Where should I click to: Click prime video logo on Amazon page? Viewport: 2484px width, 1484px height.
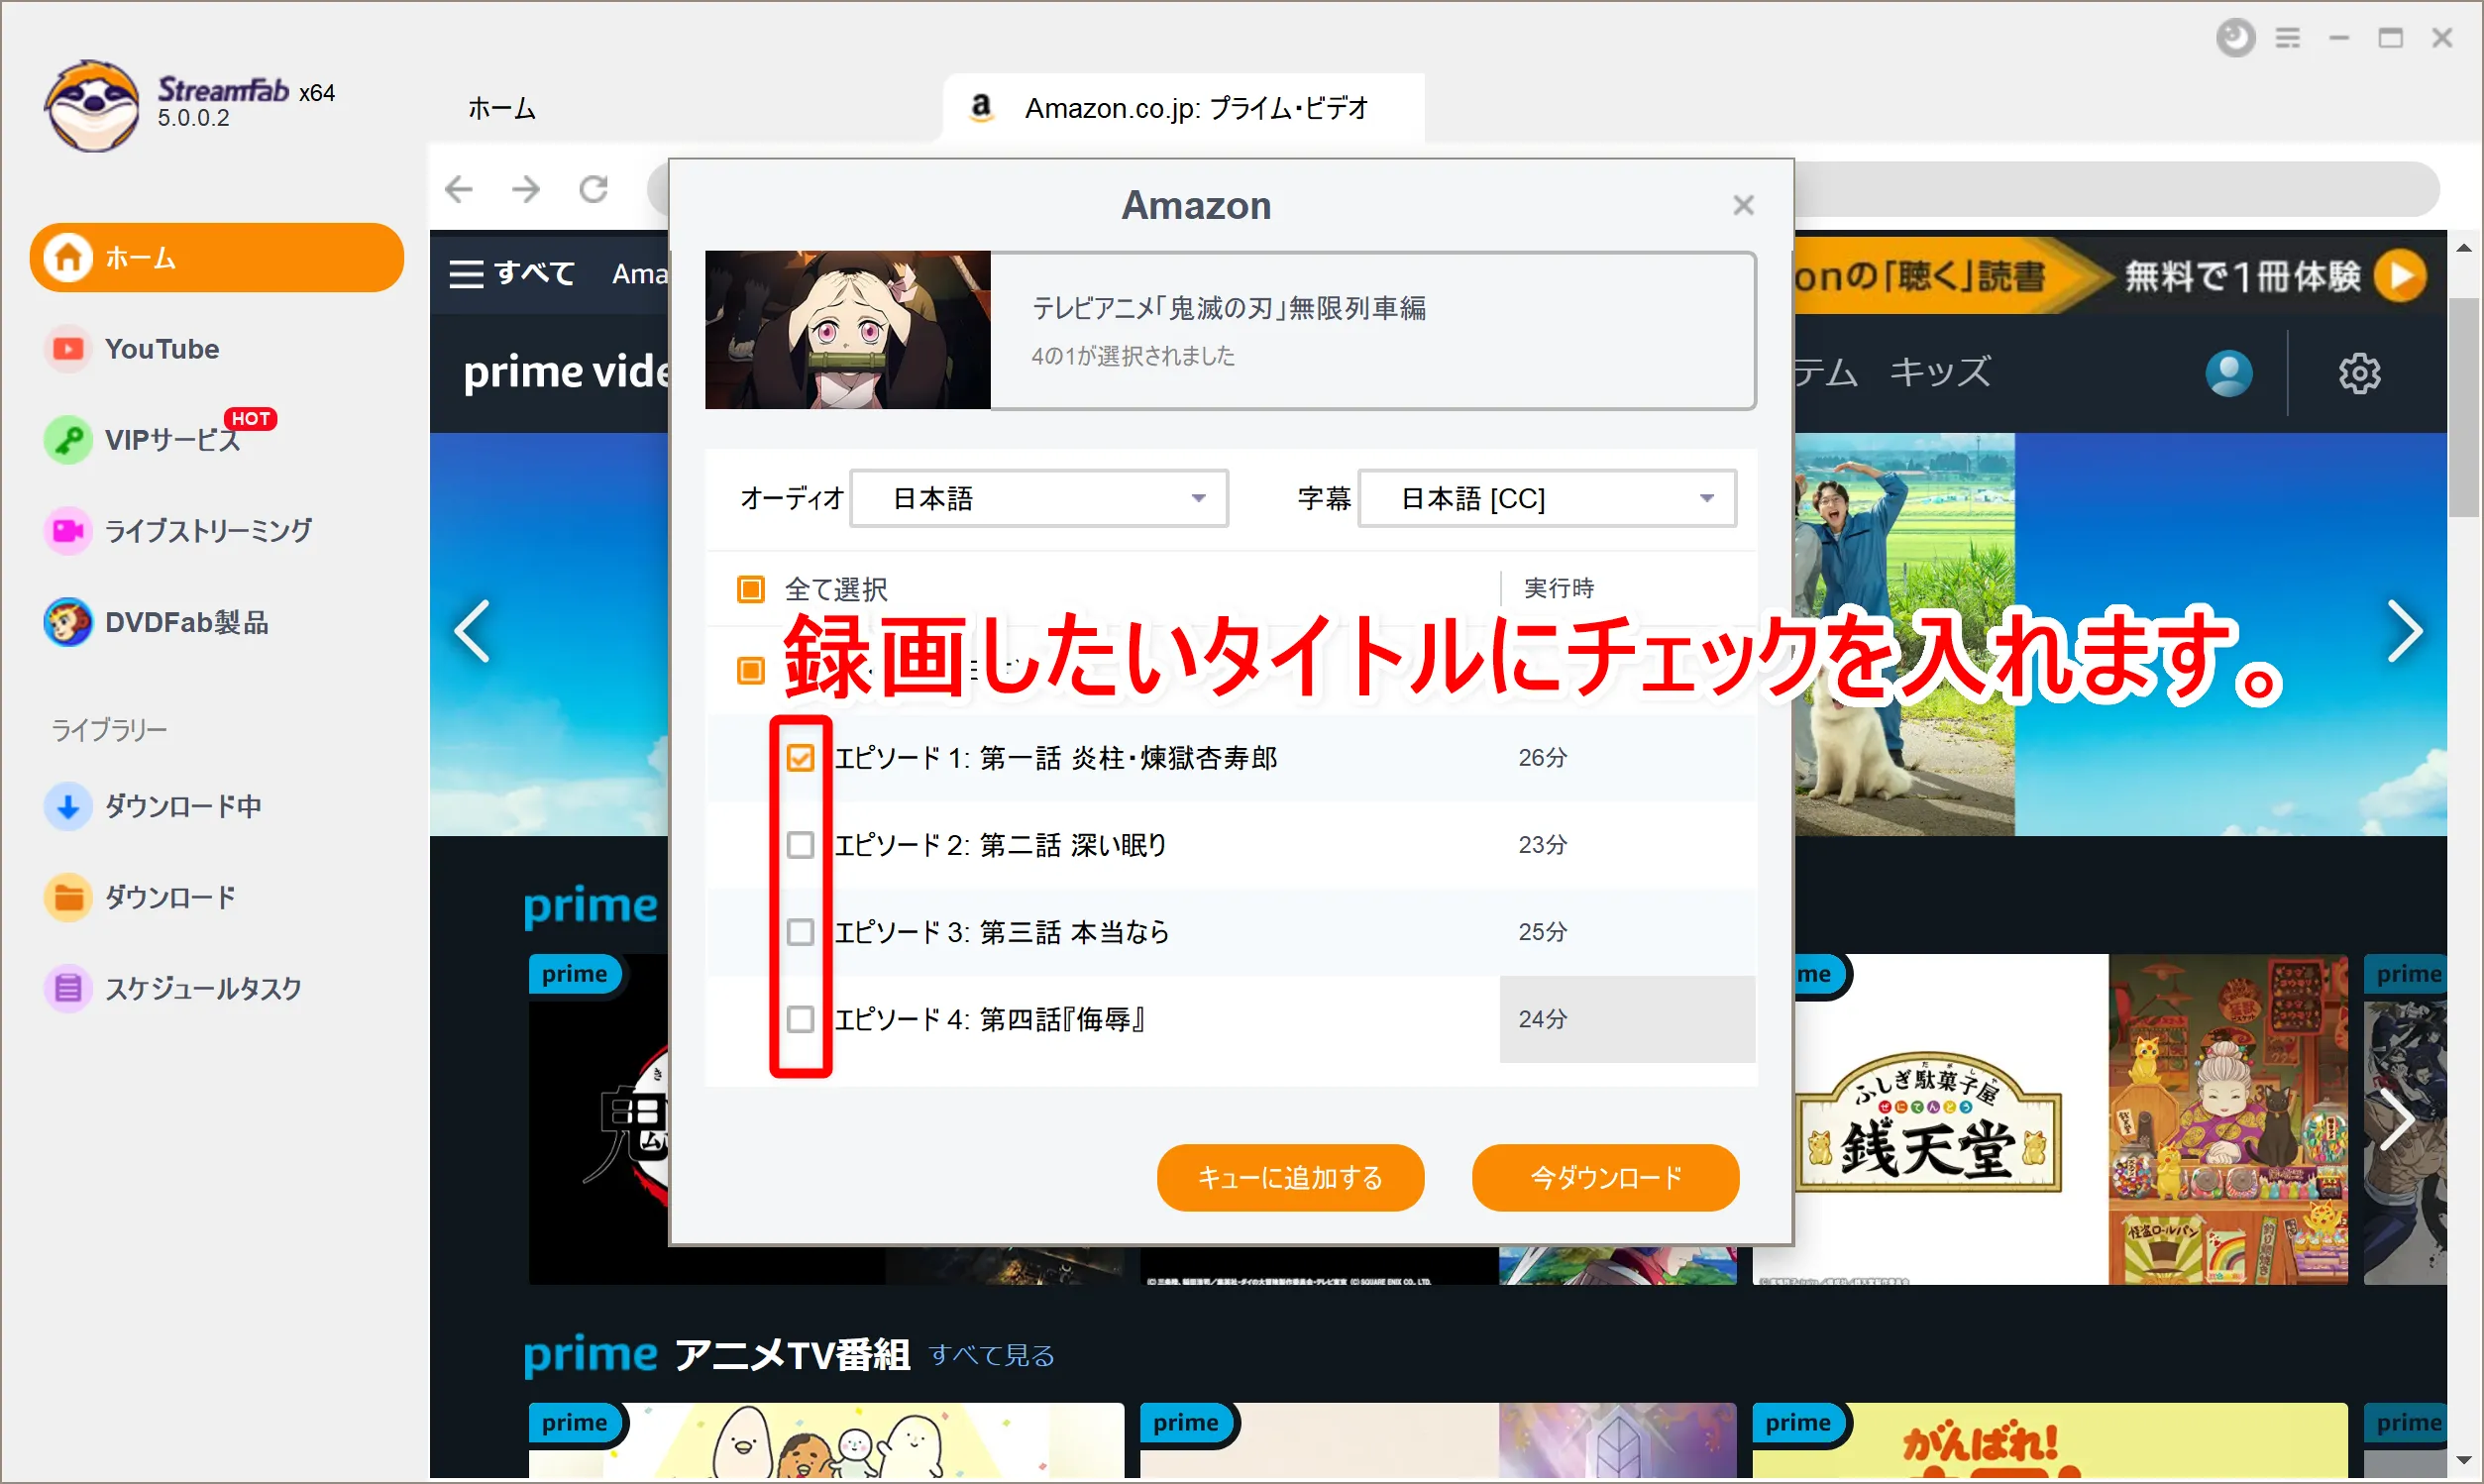pyautogui.click(x=567, y=372)
